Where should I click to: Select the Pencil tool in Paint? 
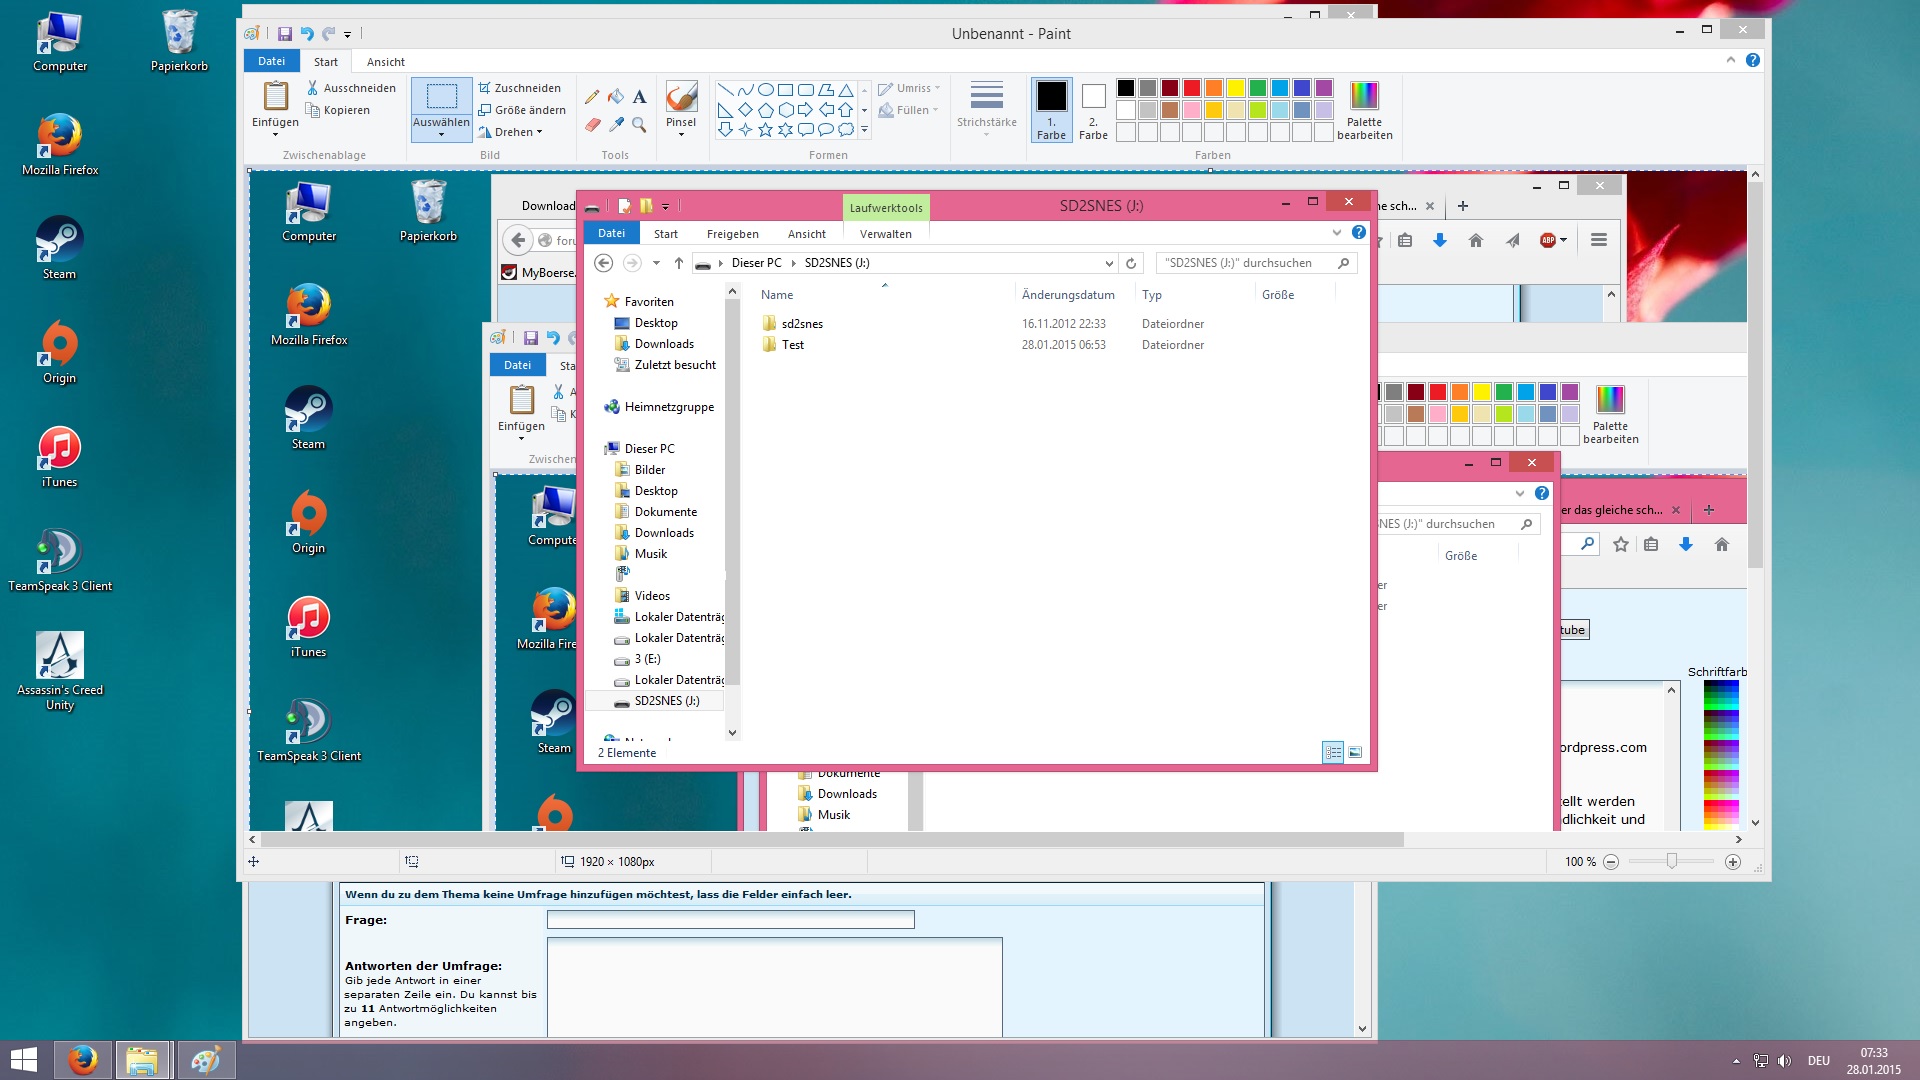[592, 97]
